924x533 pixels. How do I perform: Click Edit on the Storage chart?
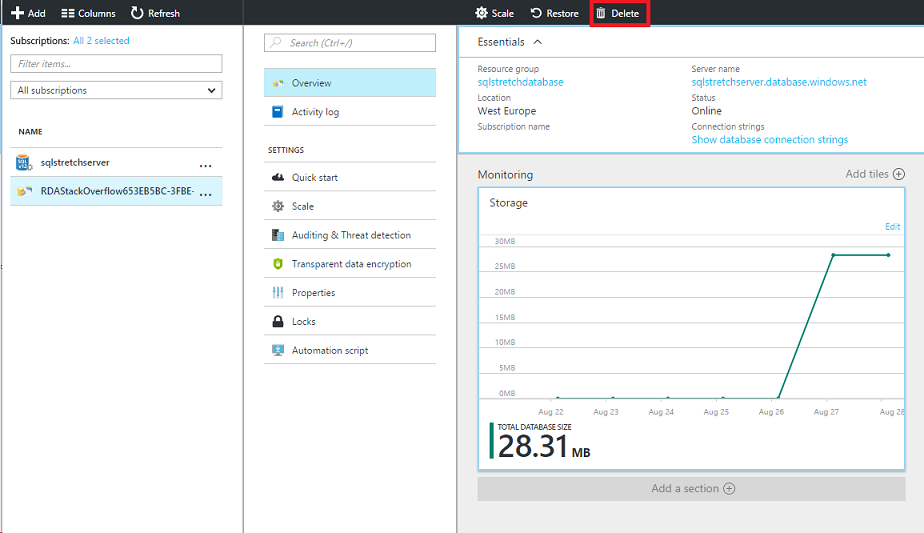coord(892,227)
